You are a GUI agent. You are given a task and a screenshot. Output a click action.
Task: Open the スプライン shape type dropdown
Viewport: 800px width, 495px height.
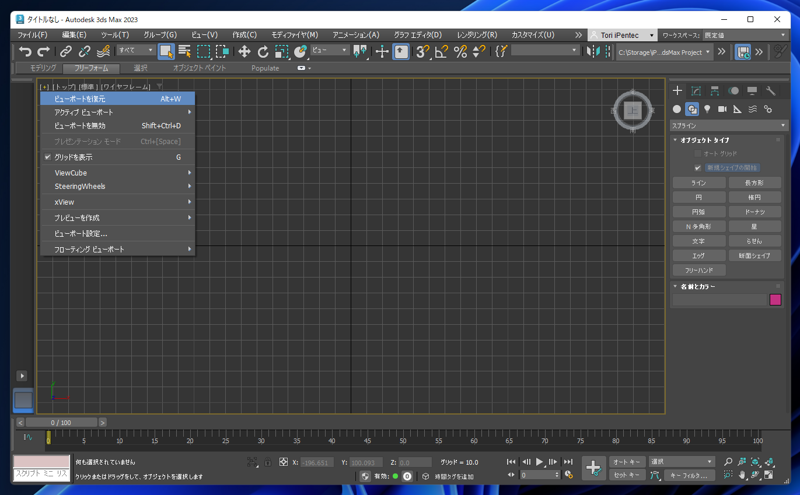point(729,126)
